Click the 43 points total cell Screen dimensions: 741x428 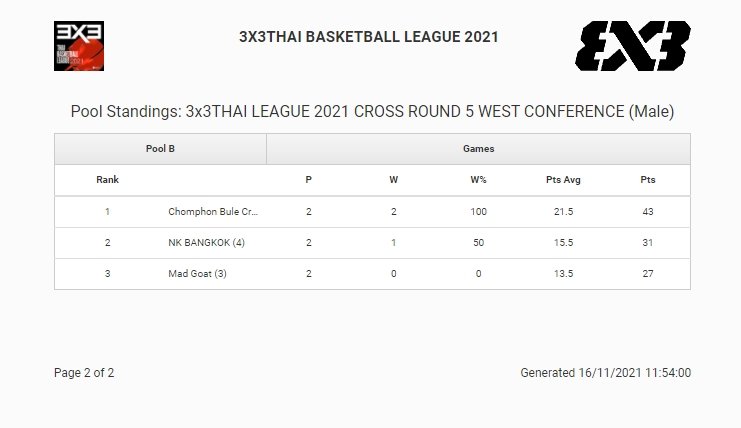(648, 212)
